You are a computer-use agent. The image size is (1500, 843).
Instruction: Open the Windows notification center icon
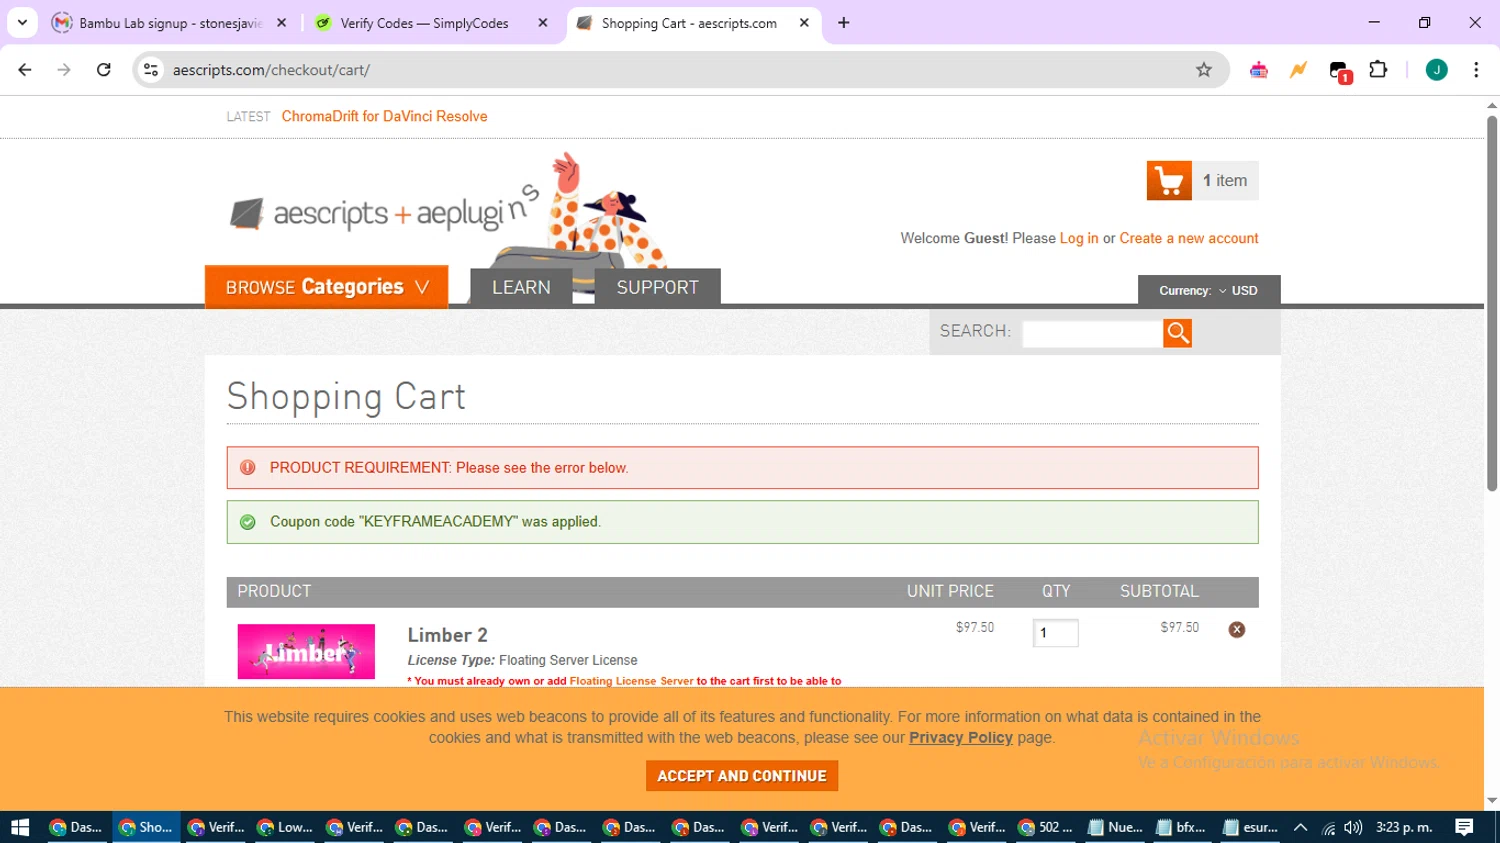[1464, 827]
